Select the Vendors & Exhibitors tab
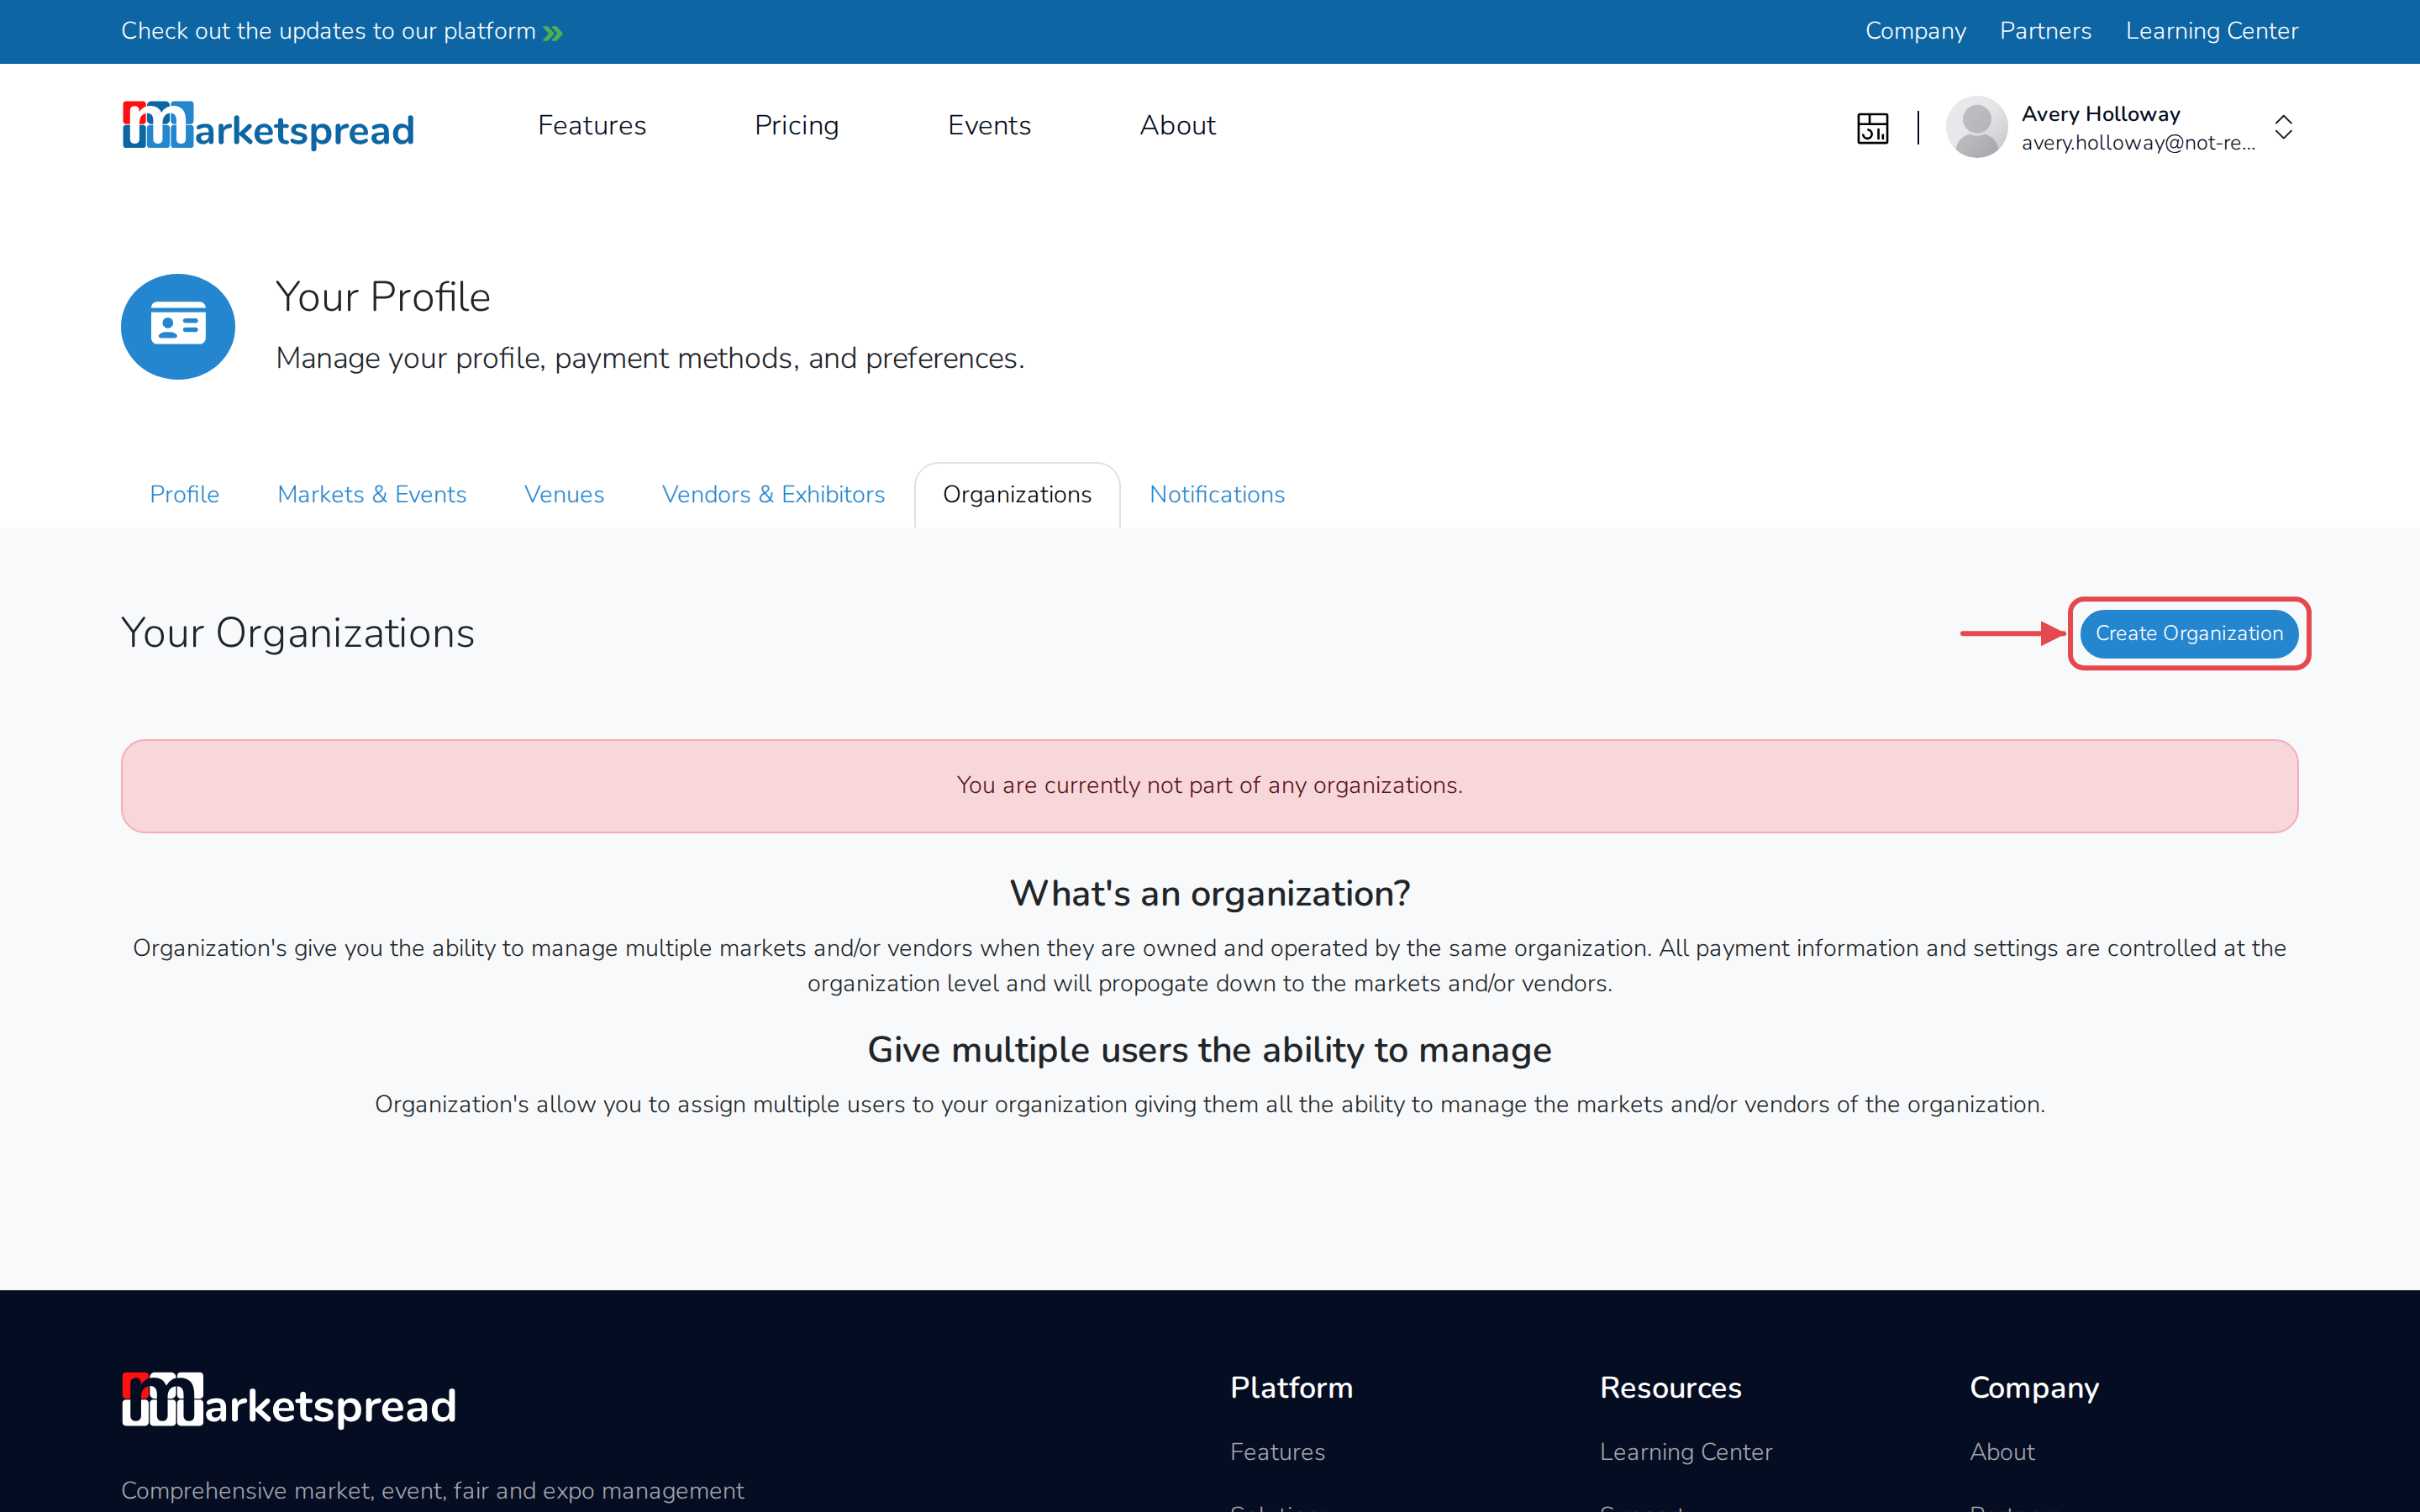This screenshot has height=1512, width=2420. [773, 494]
